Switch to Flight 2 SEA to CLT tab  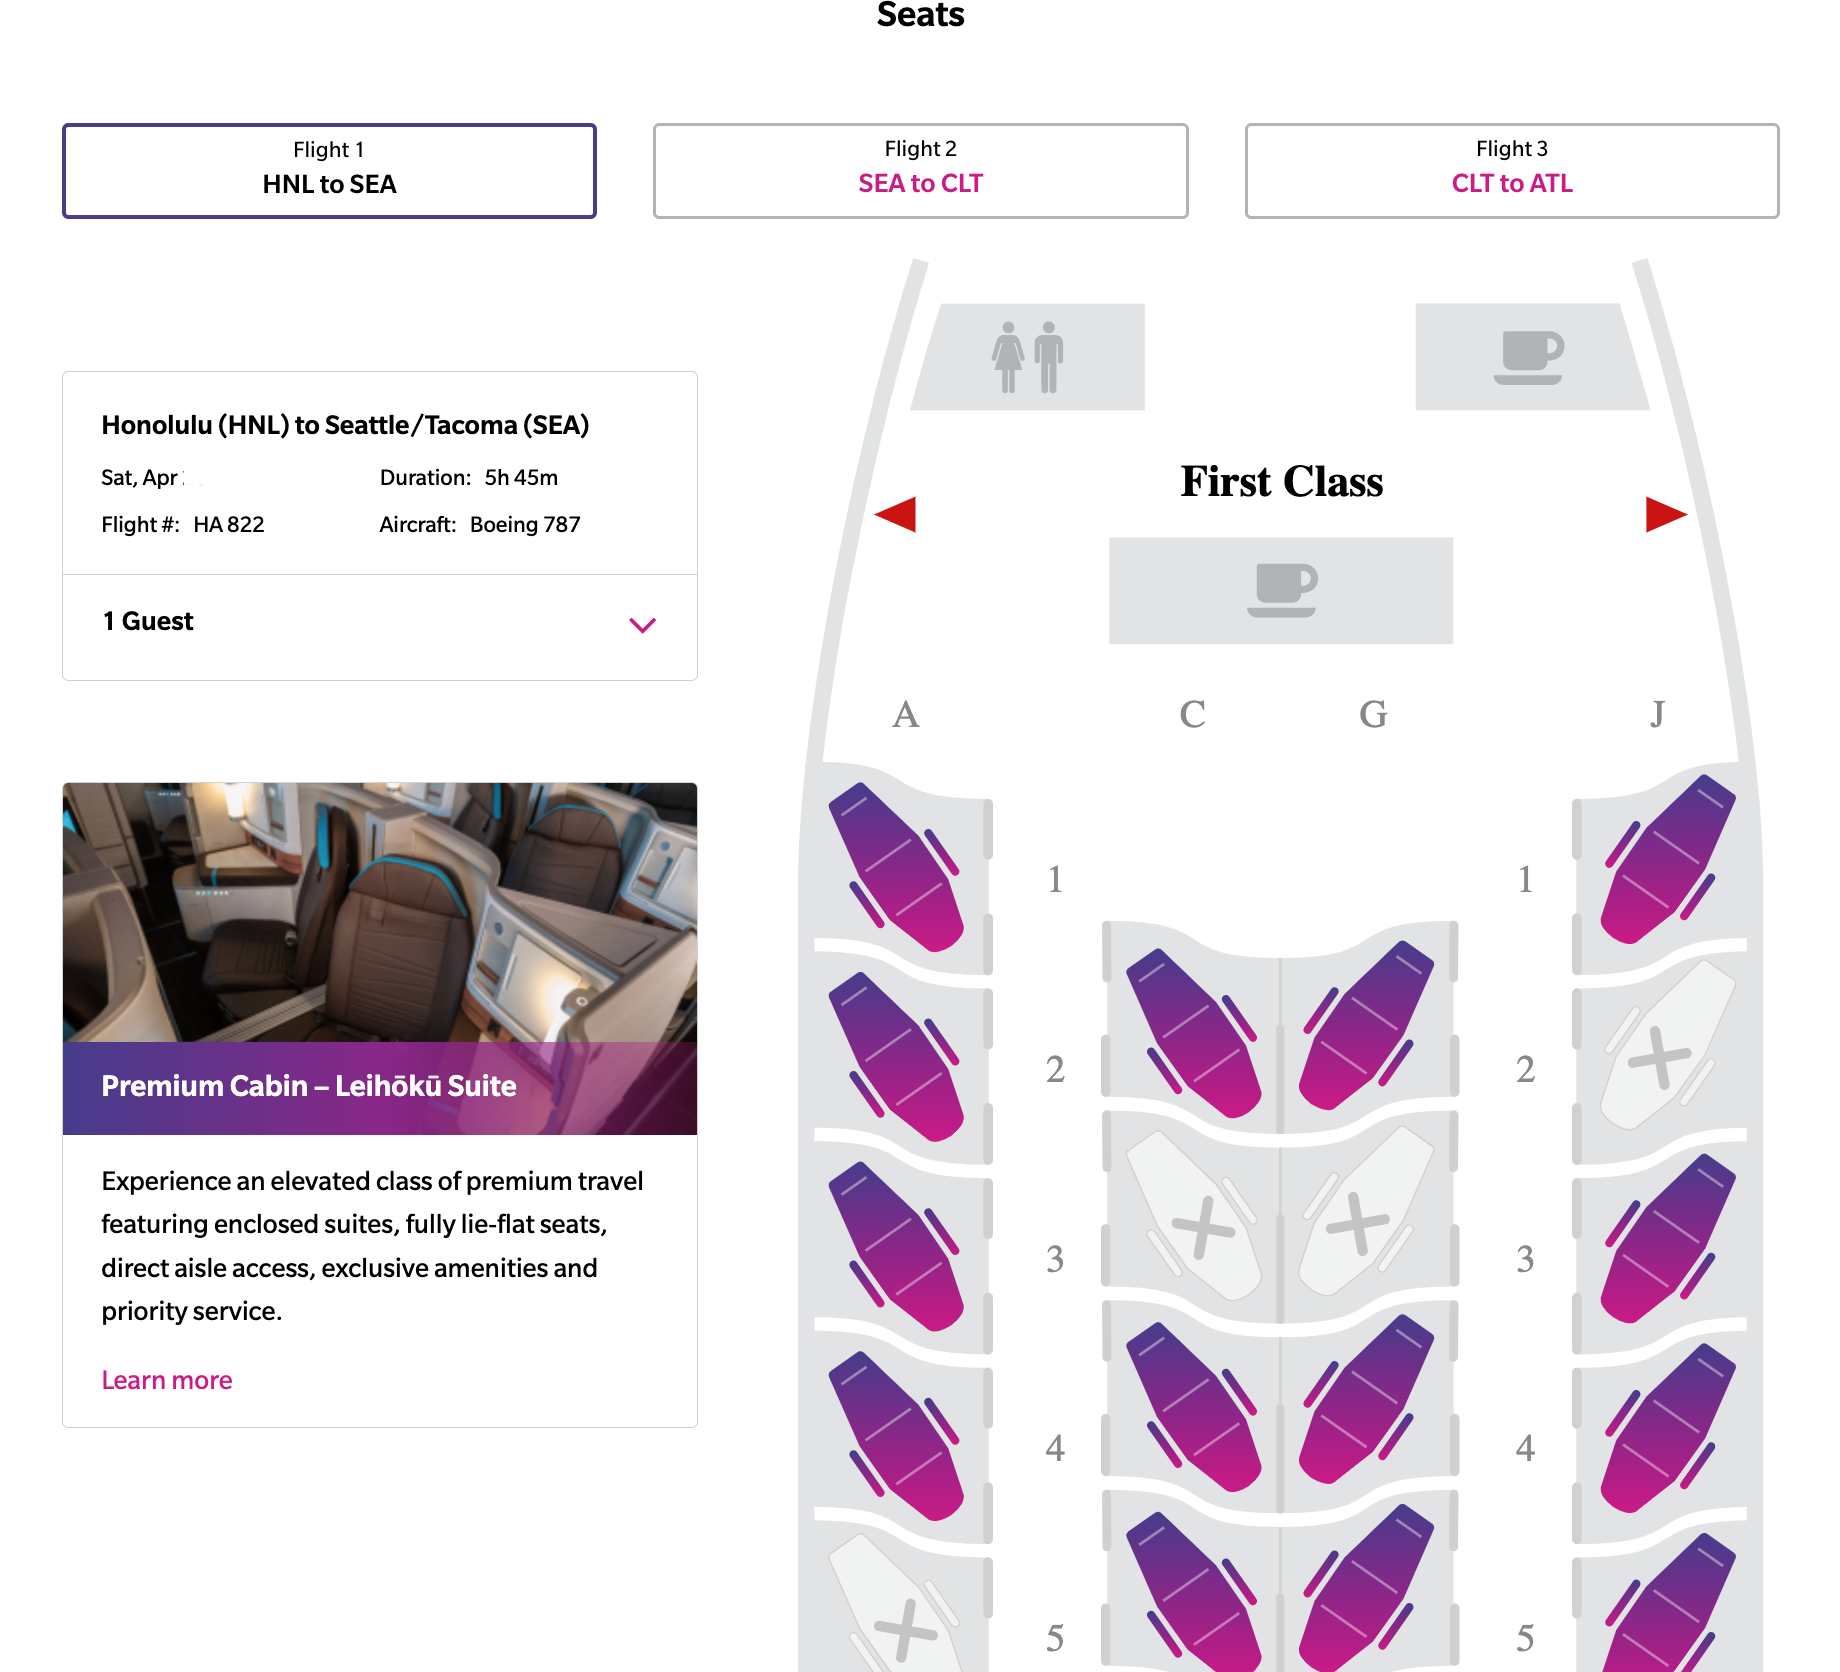[x=921, y=171]
